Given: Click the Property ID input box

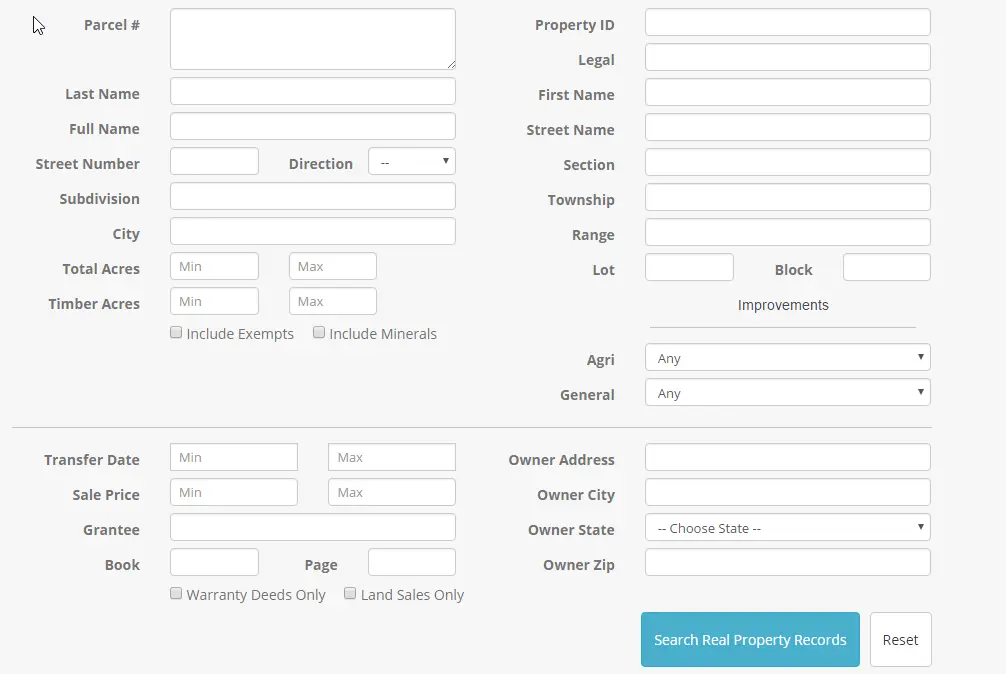Looking at the screenshot, I should [x=787, y=23].
